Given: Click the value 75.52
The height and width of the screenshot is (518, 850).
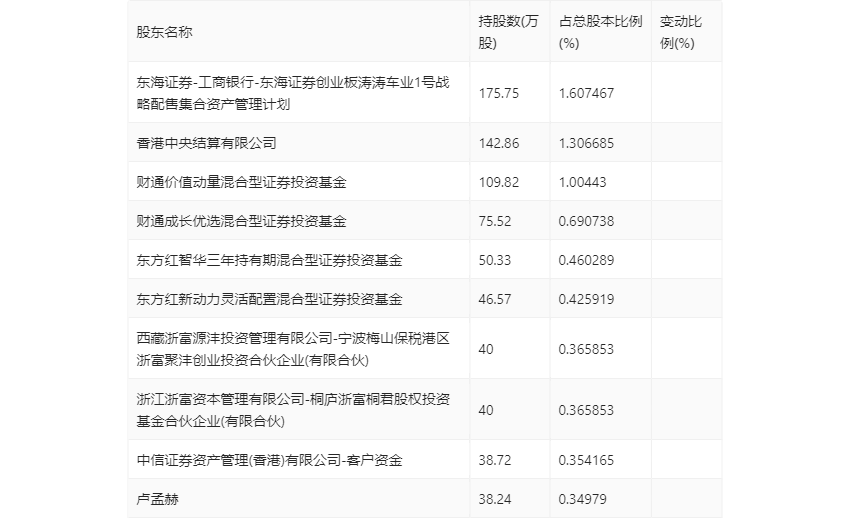Looking at the screenshot, I should [494, 221].
